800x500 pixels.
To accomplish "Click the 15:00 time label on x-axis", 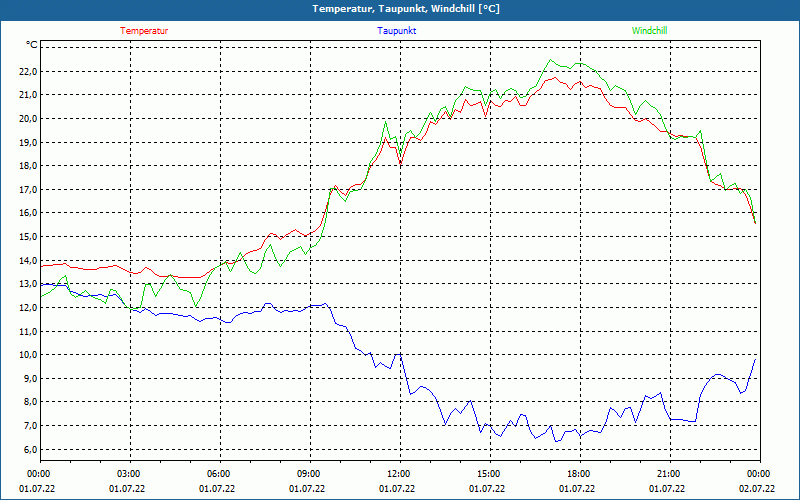I will tap(490, 474).
